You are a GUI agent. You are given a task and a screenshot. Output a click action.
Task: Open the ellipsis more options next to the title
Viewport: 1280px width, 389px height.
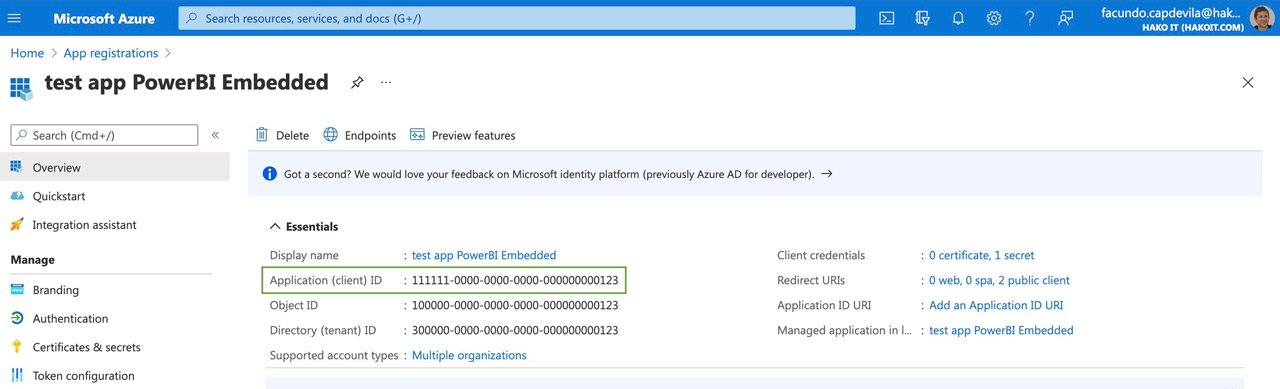387,82
